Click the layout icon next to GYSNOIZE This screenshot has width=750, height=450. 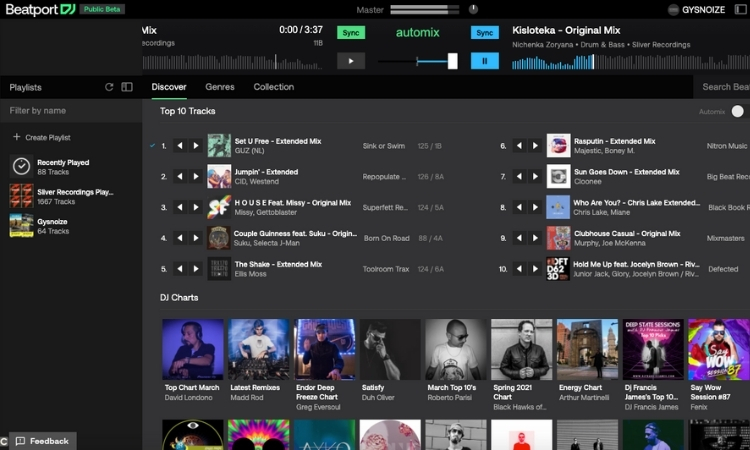[x=740, y=10]
